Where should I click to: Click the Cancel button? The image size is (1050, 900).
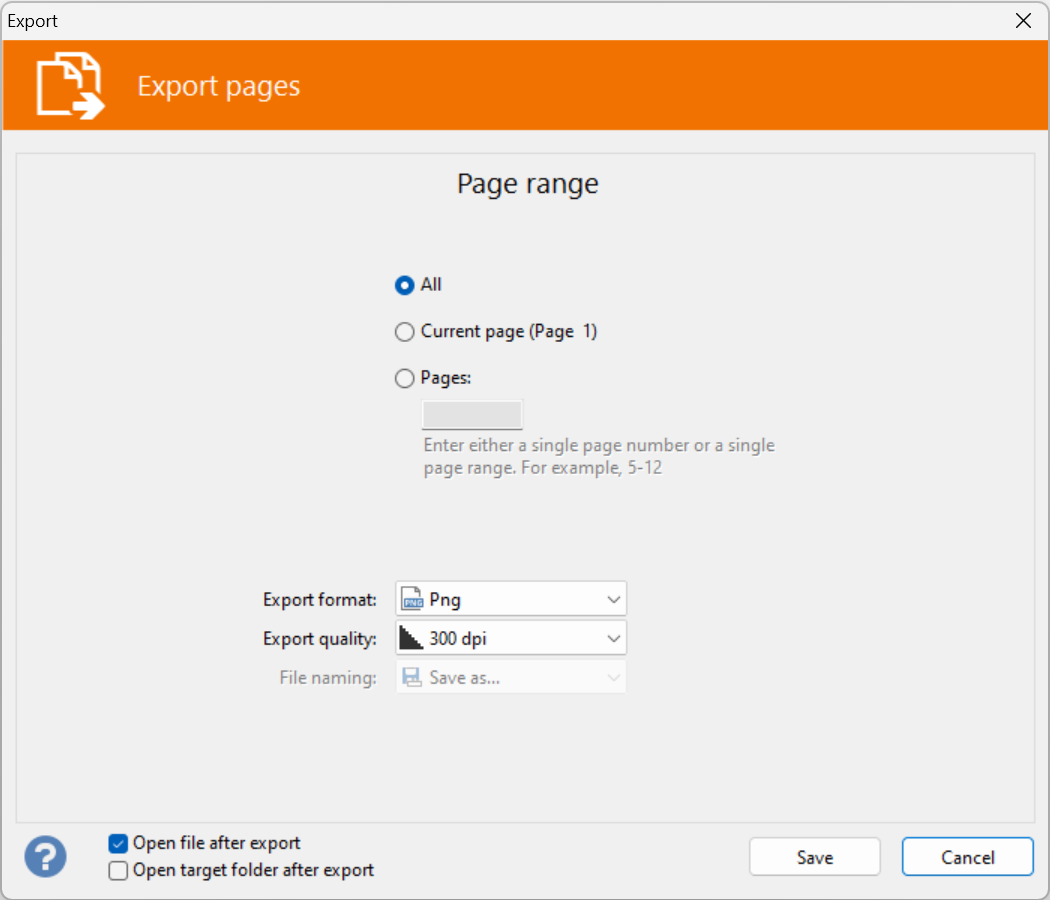967,857
